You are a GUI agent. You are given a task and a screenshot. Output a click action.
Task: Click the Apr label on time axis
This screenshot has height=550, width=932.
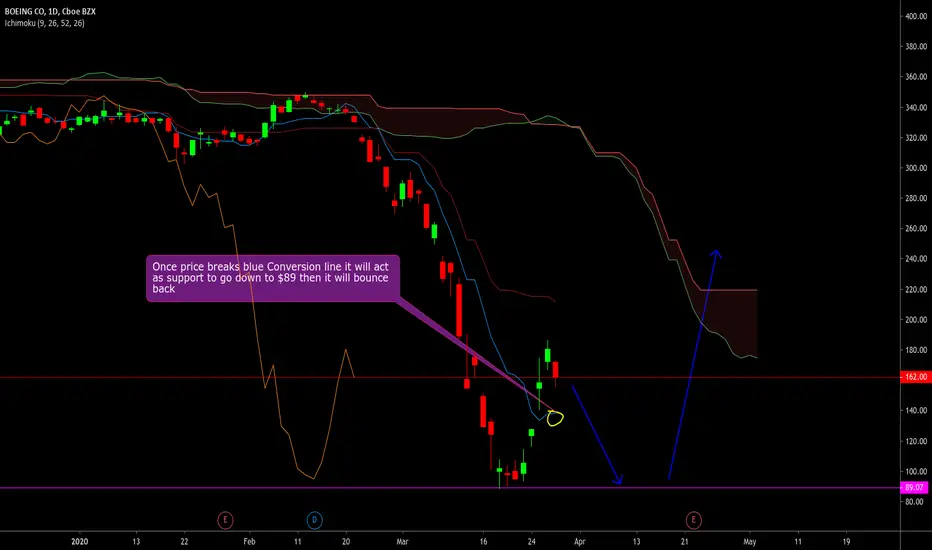(580, 542)
